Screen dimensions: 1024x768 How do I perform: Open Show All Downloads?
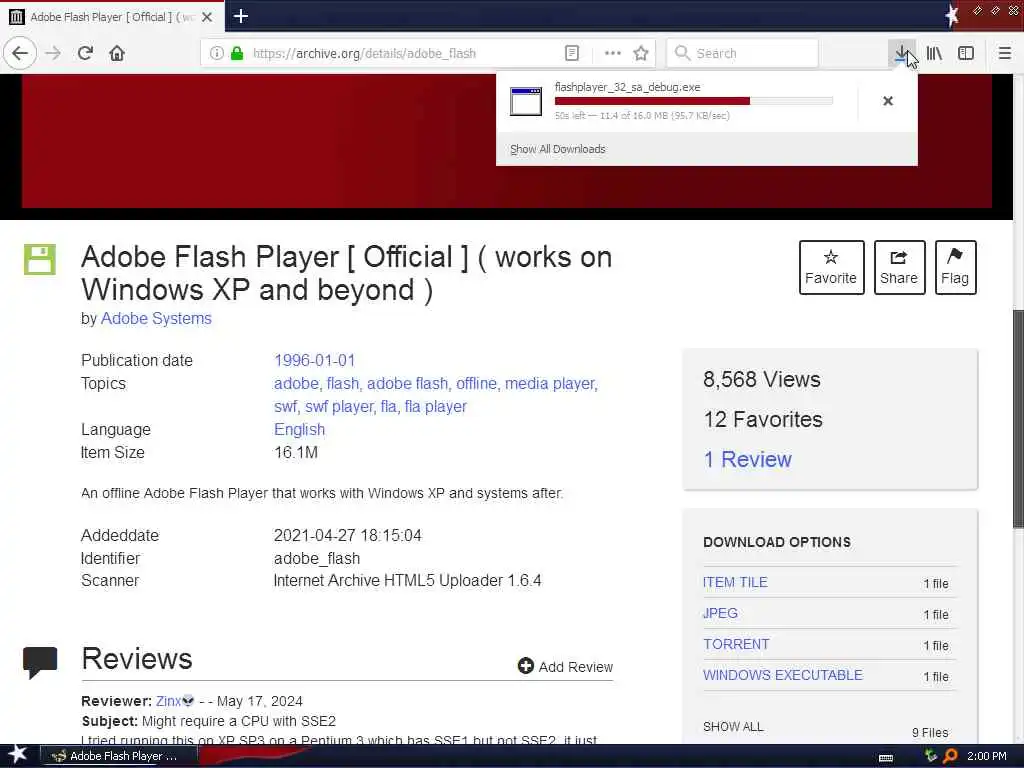pos(558,149)
